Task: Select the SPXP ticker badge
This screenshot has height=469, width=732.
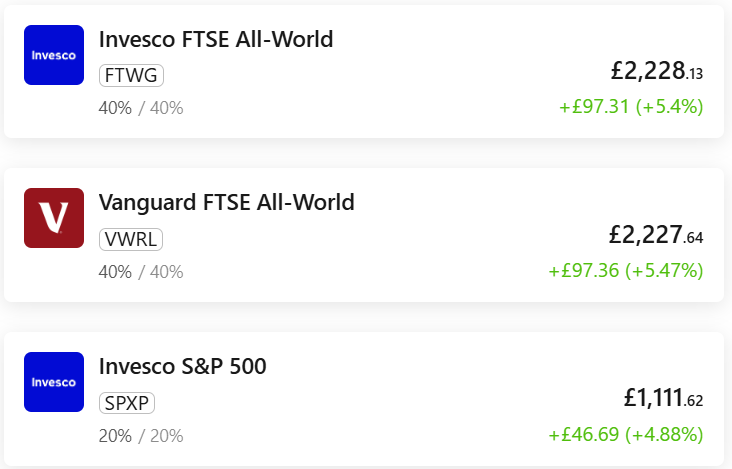Action: pos(127,403)
